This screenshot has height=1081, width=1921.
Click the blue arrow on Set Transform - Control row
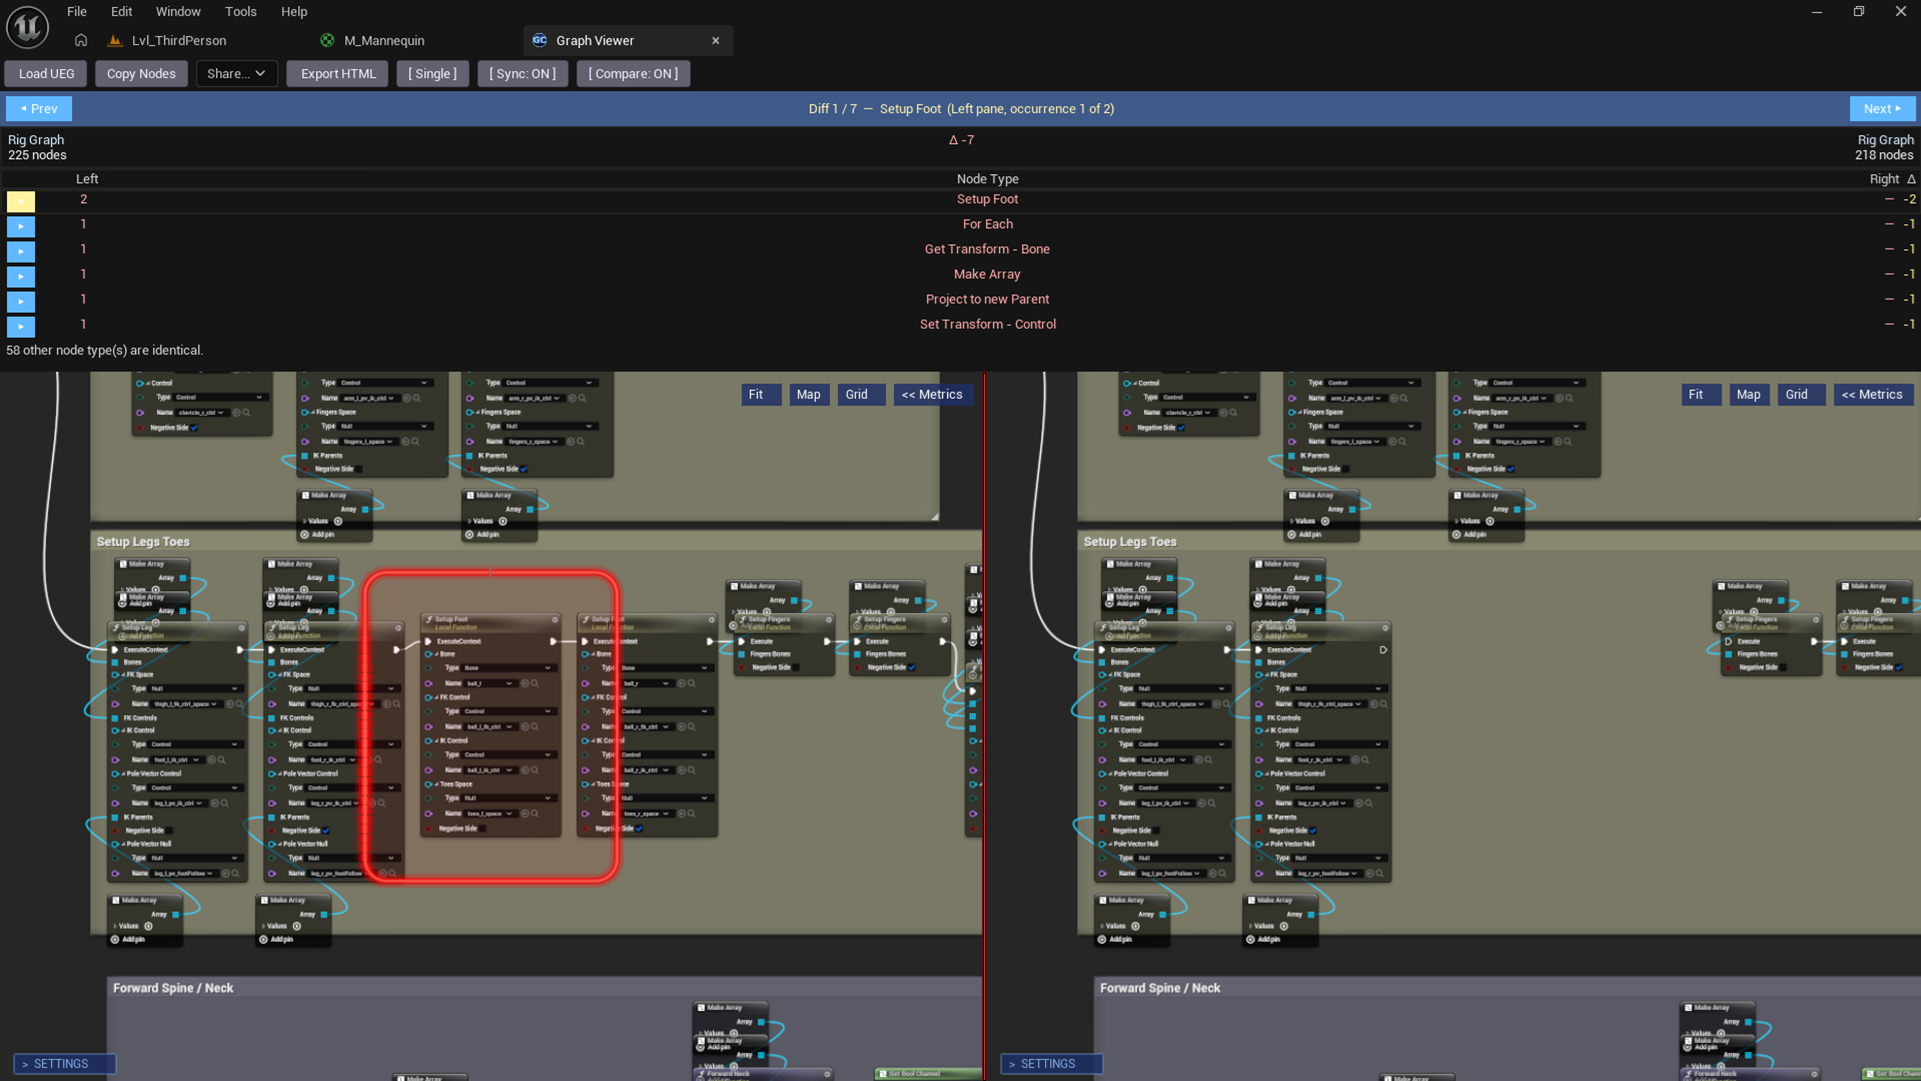pos(20,326)
